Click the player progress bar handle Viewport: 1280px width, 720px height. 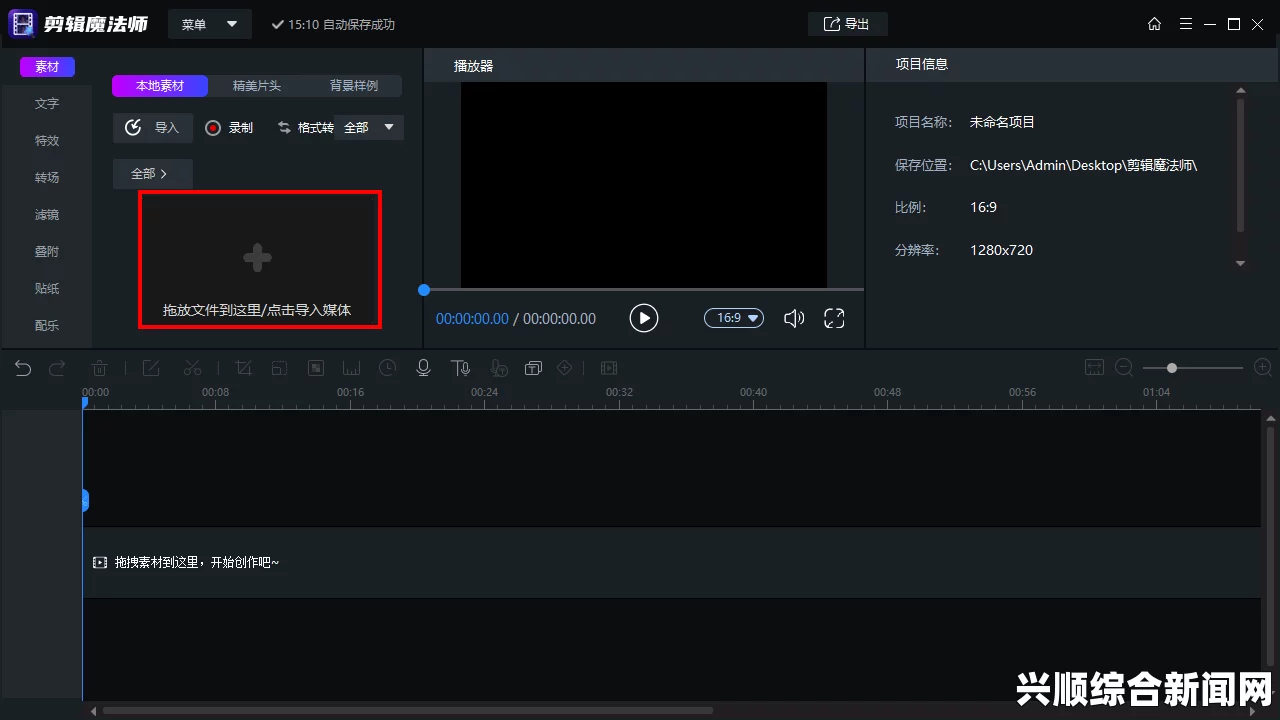(x=424, y=290)
